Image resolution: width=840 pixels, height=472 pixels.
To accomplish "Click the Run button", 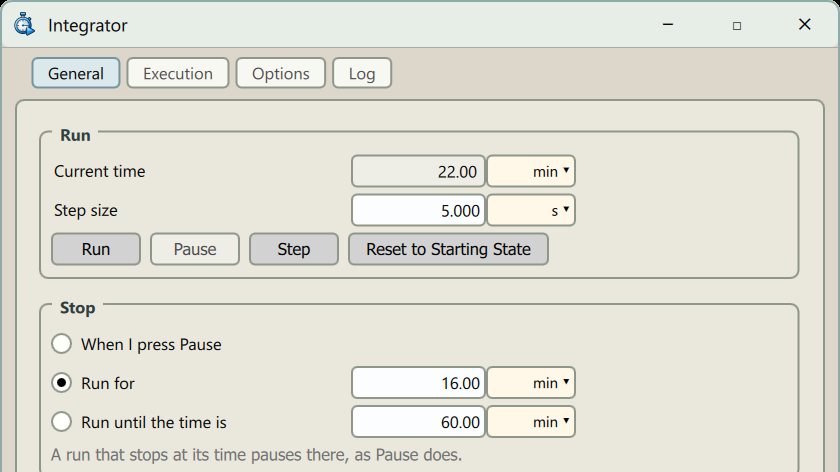I will [x=96, y=249].
